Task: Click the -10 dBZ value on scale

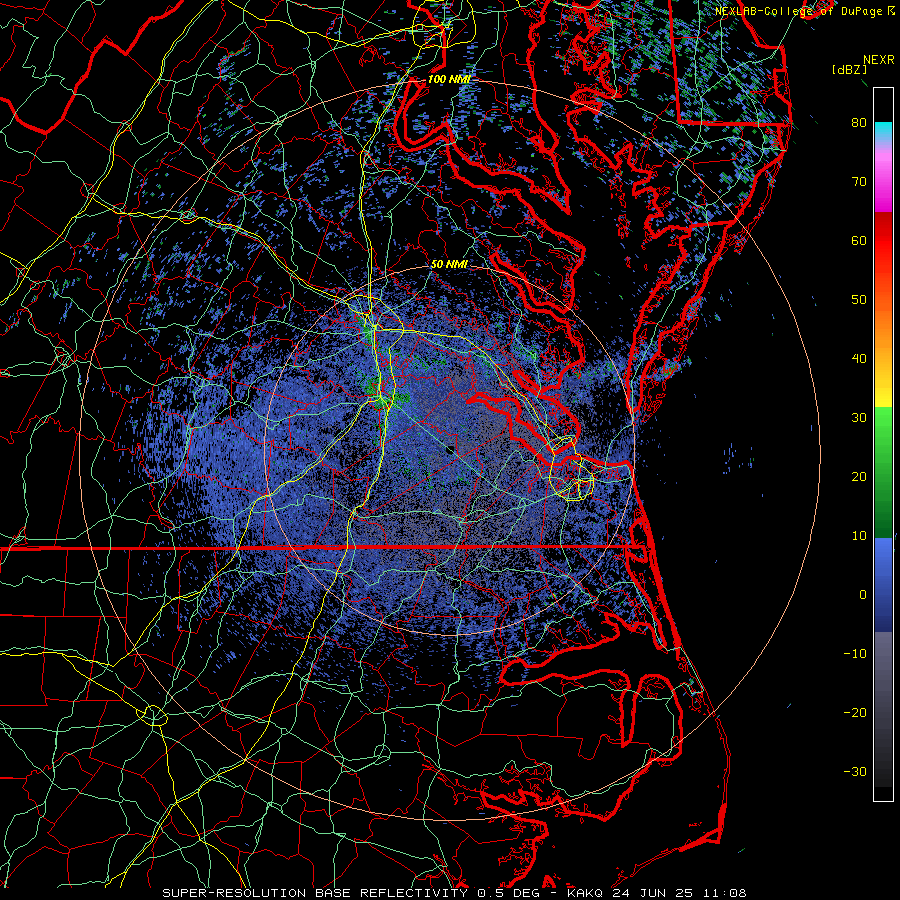Action: pyautogui.click(x=855, y=654)
